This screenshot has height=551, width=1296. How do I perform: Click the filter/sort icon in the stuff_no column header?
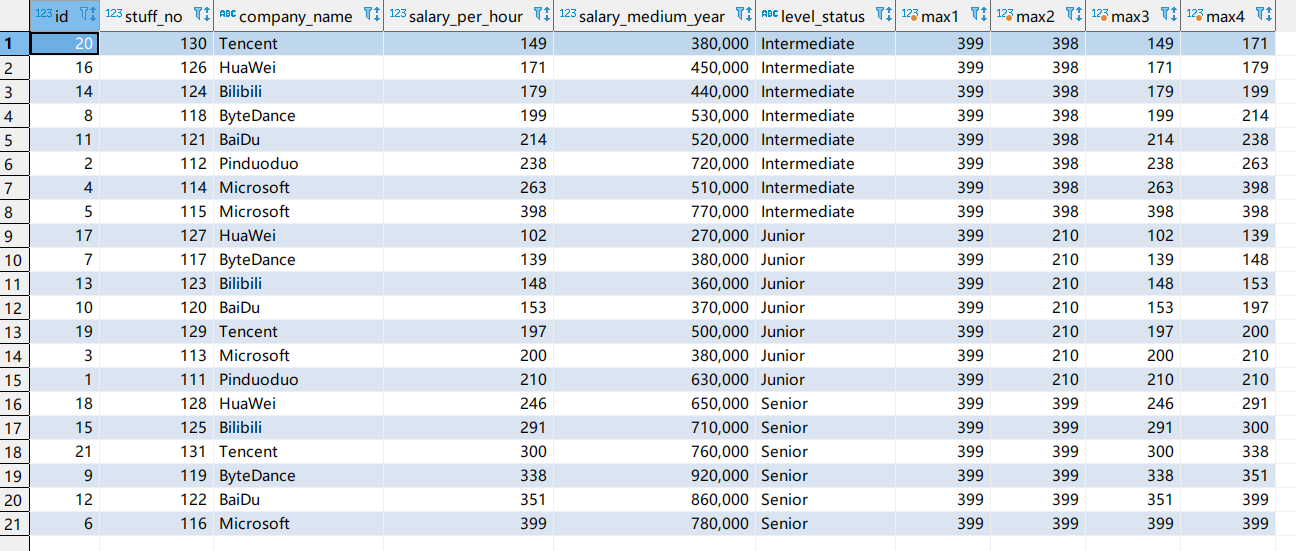[200, 15]
